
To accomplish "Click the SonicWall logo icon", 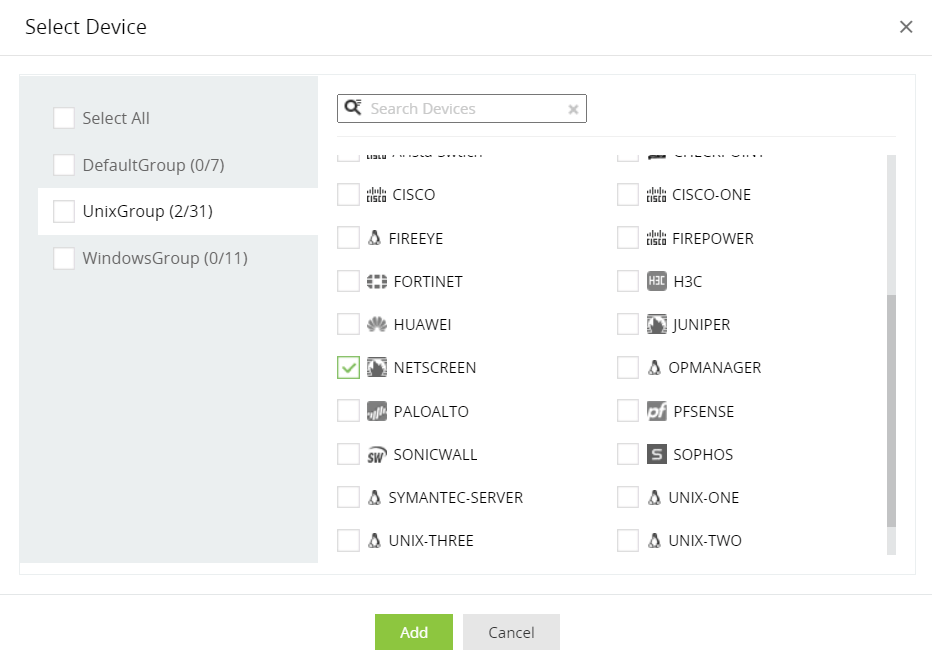I will pyautogui.click(x=376, y=455).
